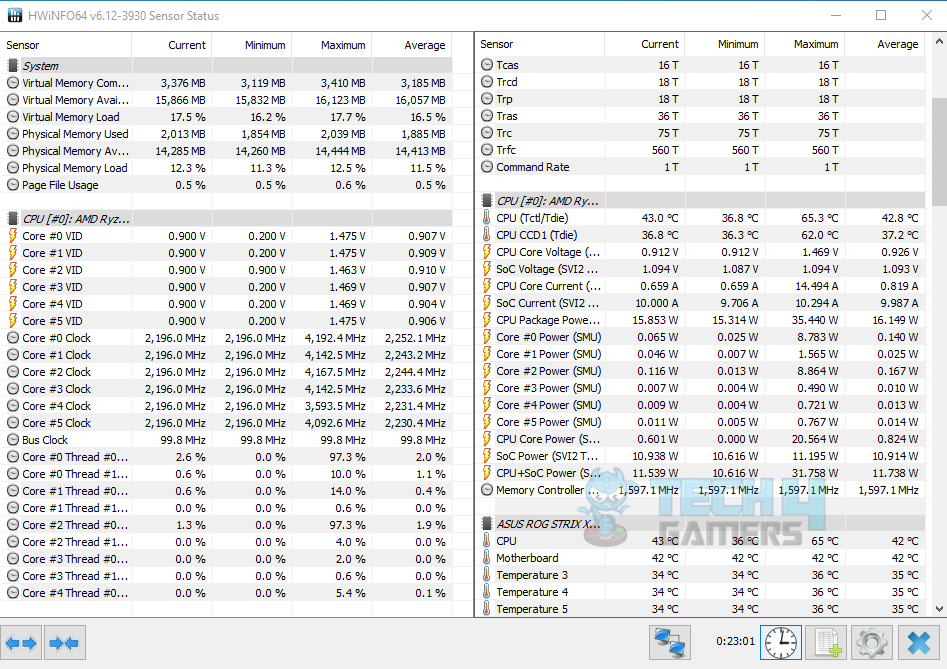Click the expand columns arrows button
Image resolution: width=947 pixels, height=669 pixels.
21,643
